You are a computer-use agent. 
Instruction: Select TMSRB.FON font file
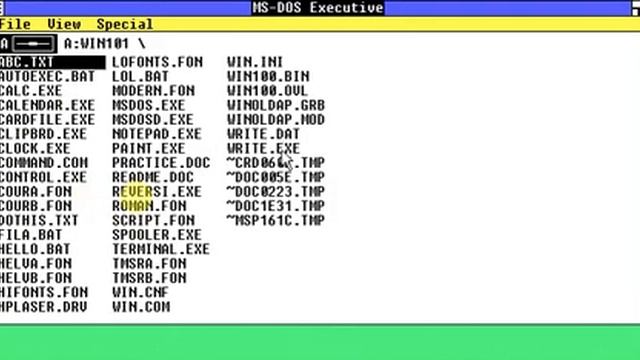[x=149, y=278]
